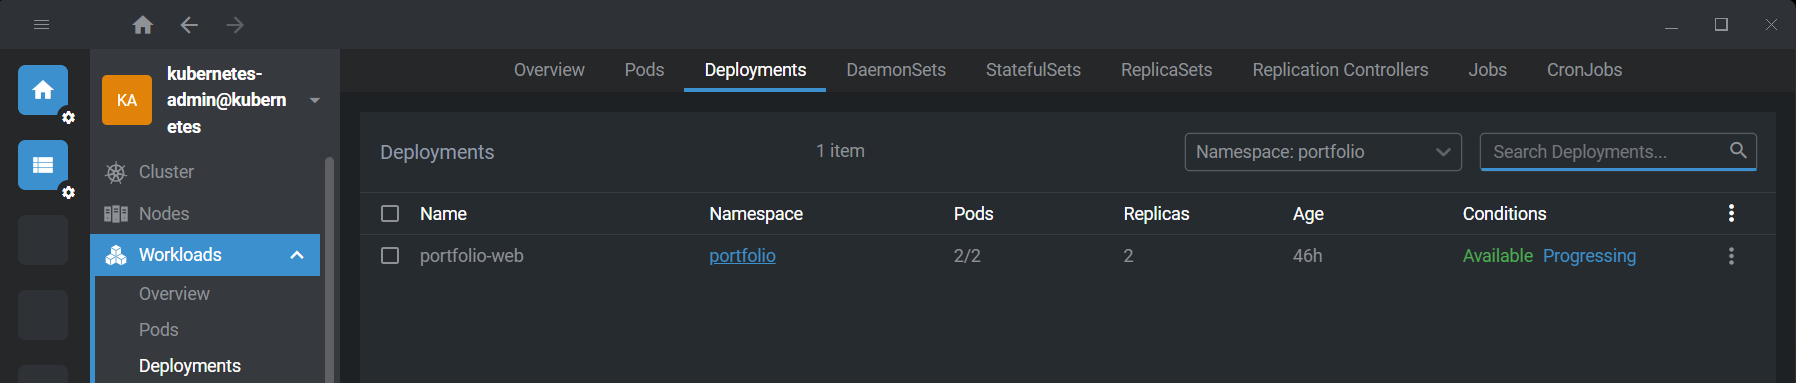
Task: Open the table columns options menu
Action: (x=1731, y=213)
